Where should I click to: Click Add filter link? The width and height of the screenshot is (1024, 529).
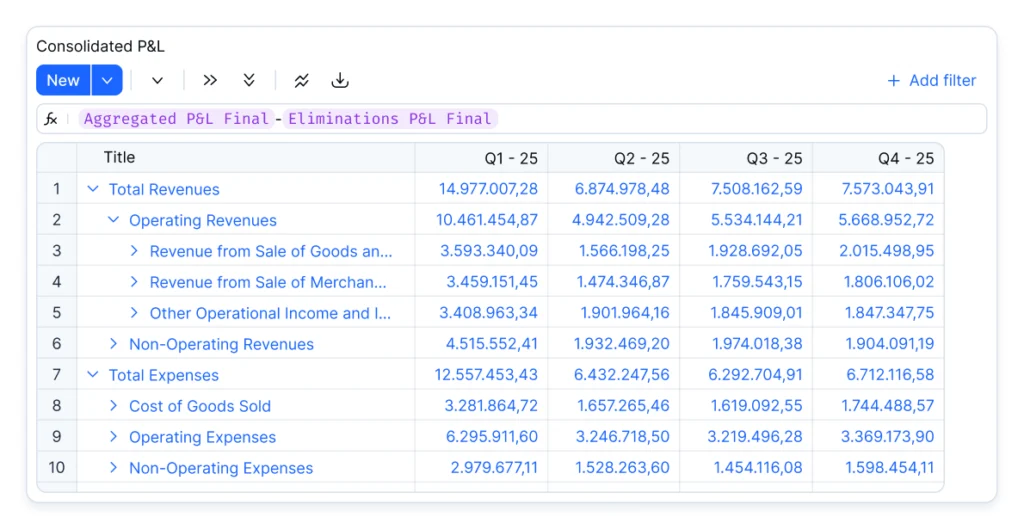(931, 81)
